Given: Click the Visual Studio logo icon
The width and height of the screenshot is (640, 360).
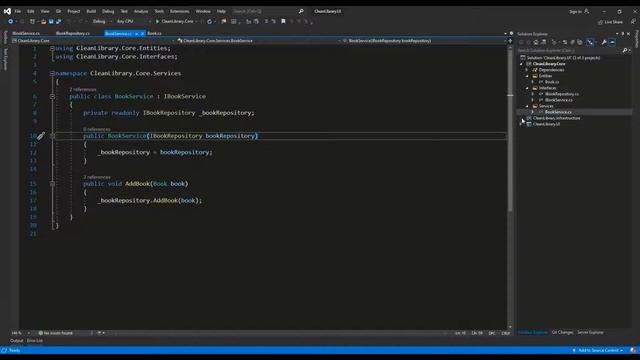Looking at the screenshot, I should [7, 11].
